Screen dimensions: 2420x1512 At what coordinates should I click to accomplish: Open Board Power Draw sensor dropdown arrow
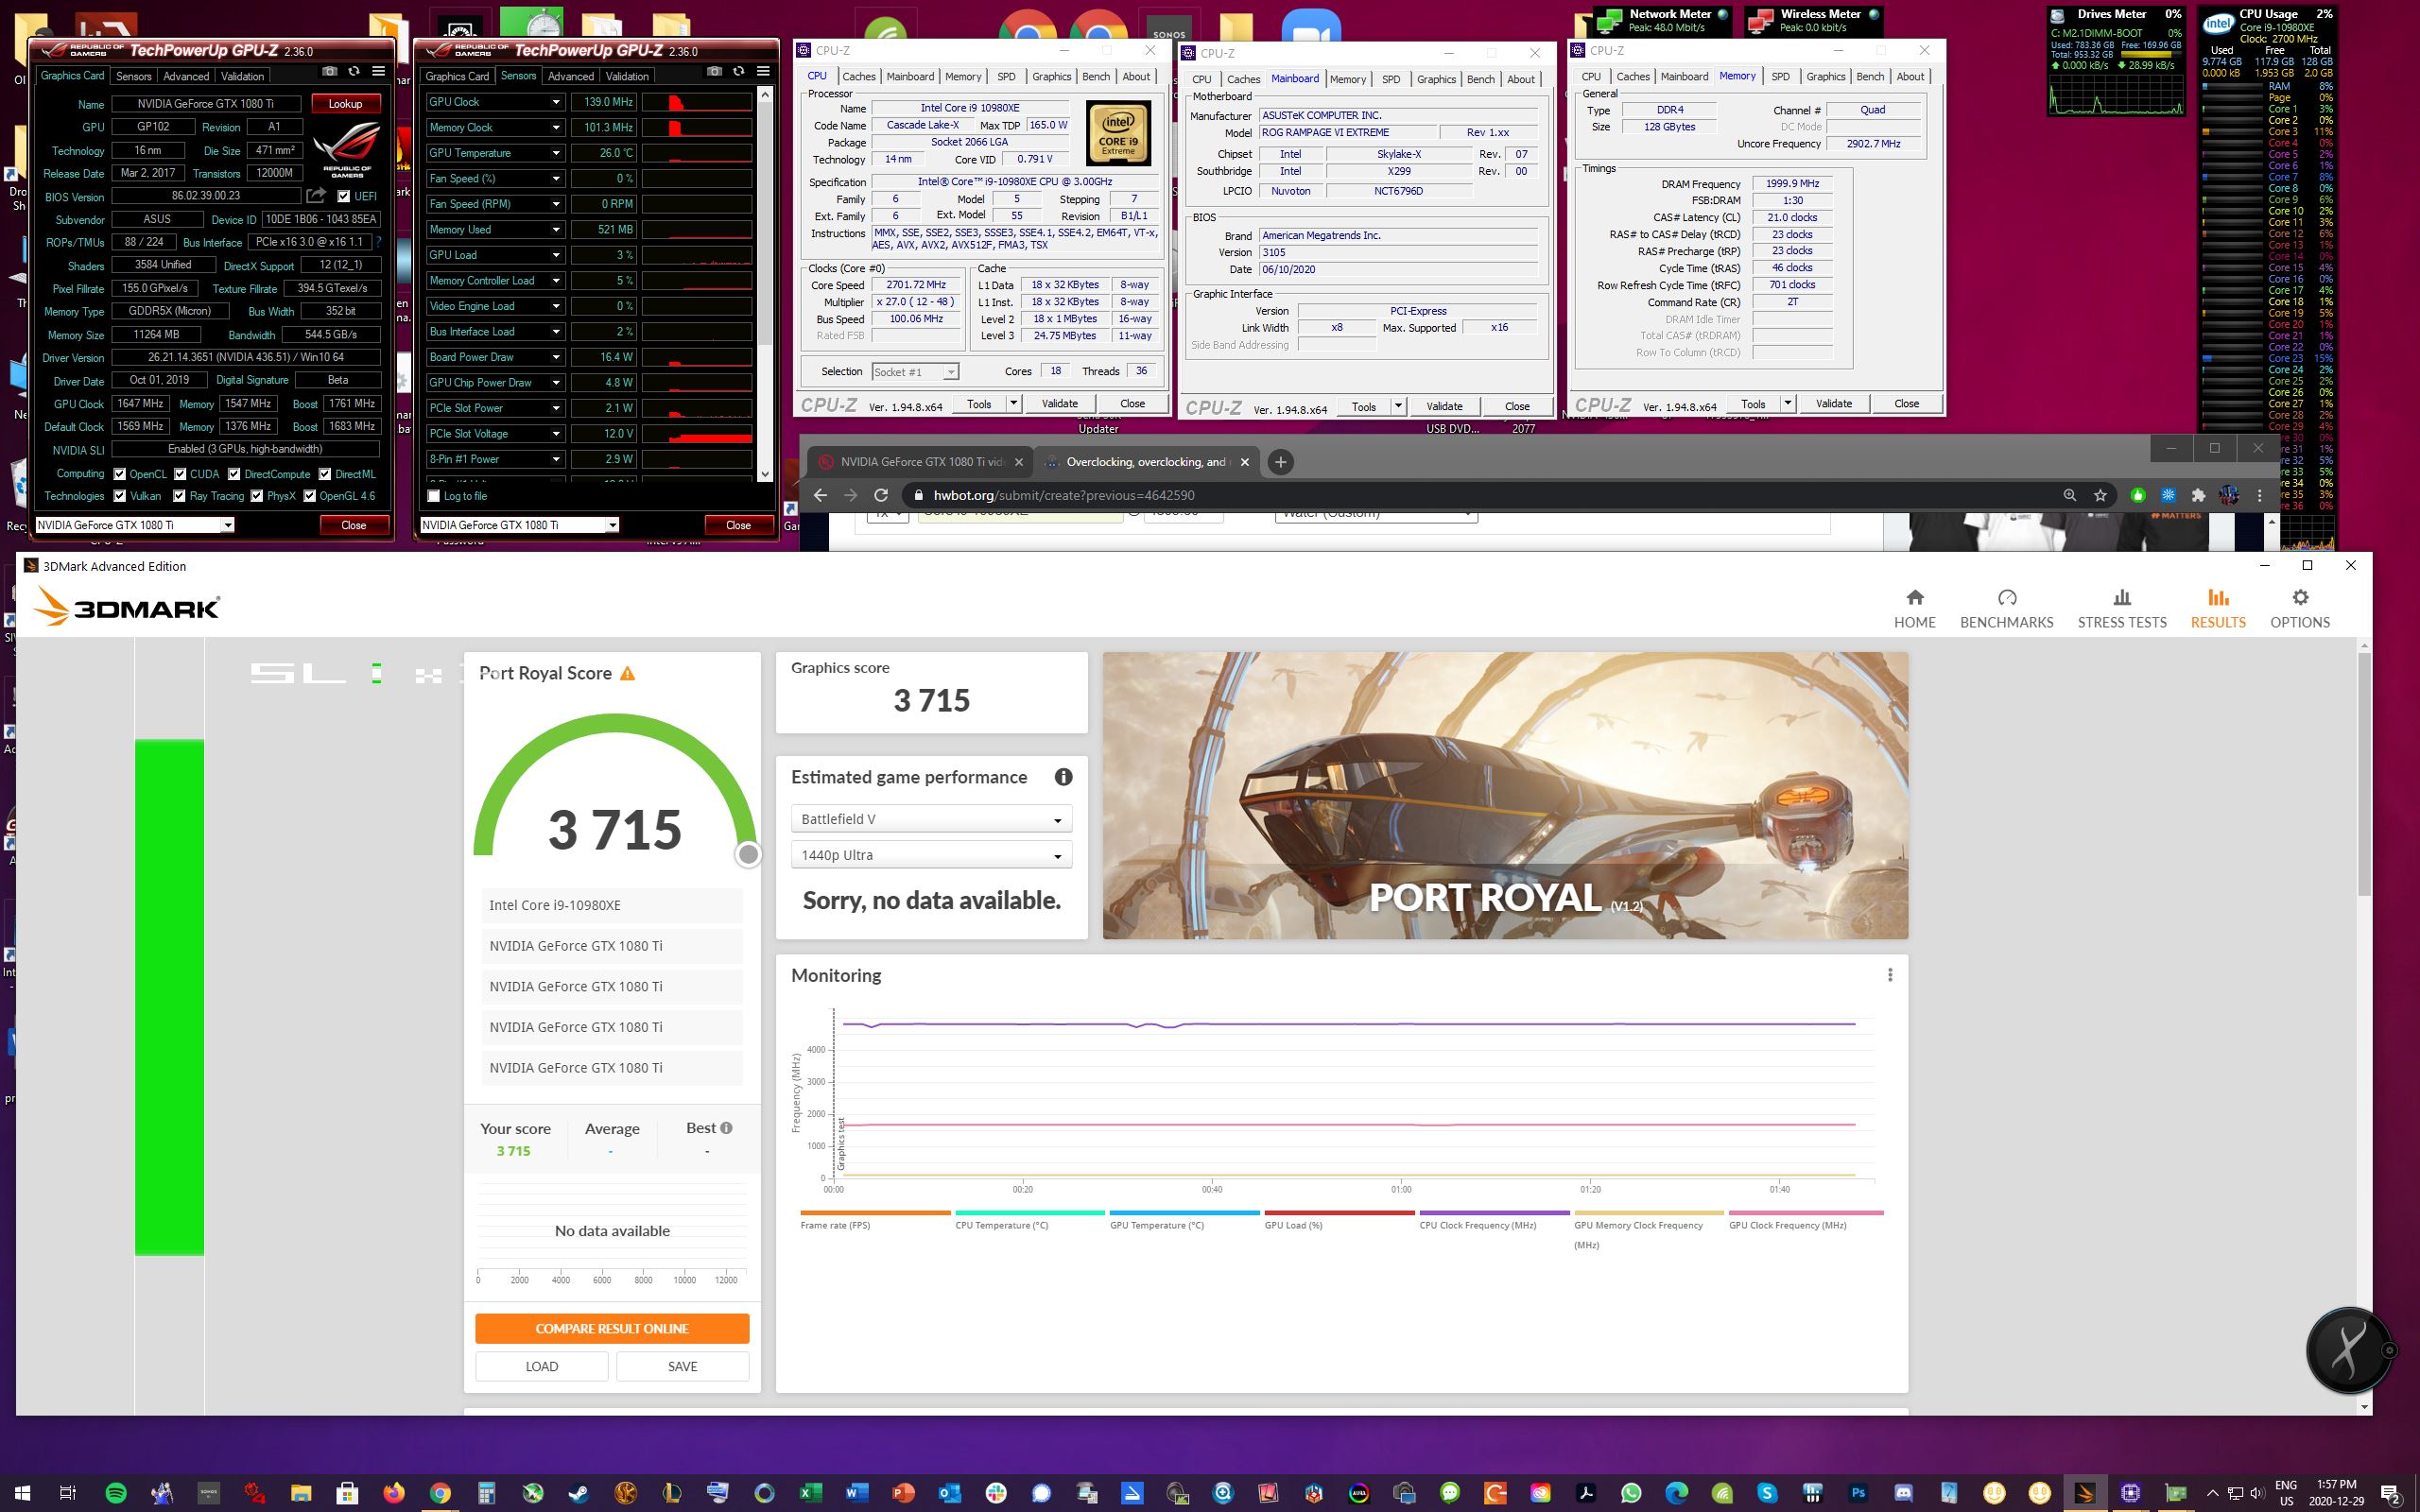[x=556, y=357]
